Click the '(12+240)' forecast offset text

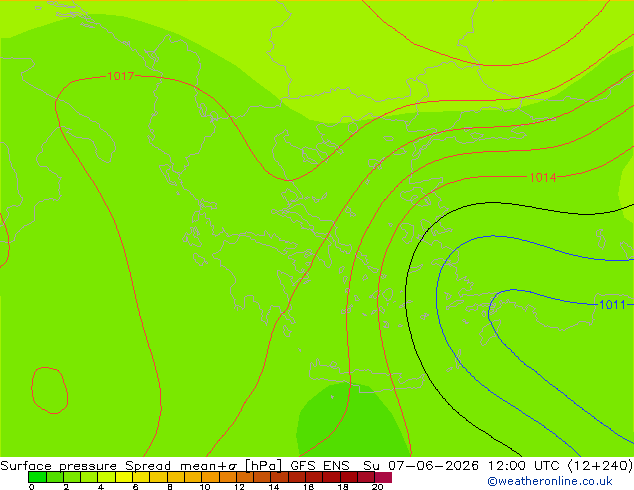(600, 465)
